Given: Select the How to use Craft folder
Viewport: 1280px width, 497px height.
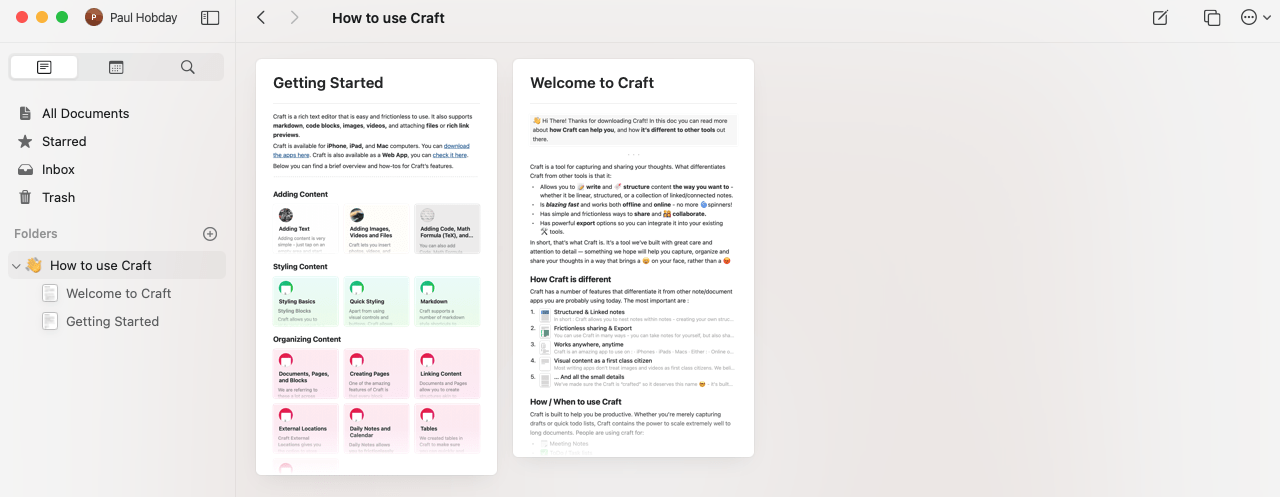Looking at the screenshot, I should [x=117, y=265].
